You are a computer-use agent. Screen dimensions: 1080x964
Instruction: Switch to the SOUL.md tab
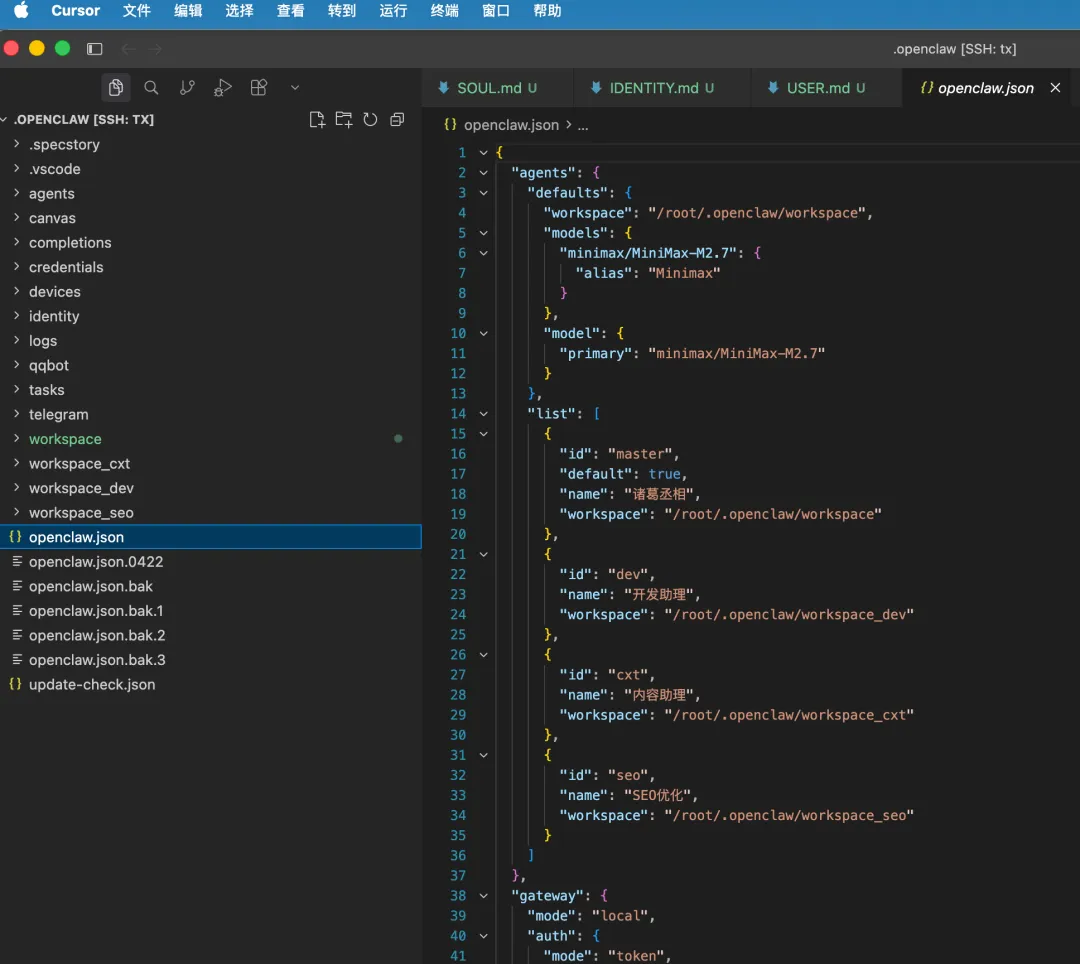click(x=488, y=88)
